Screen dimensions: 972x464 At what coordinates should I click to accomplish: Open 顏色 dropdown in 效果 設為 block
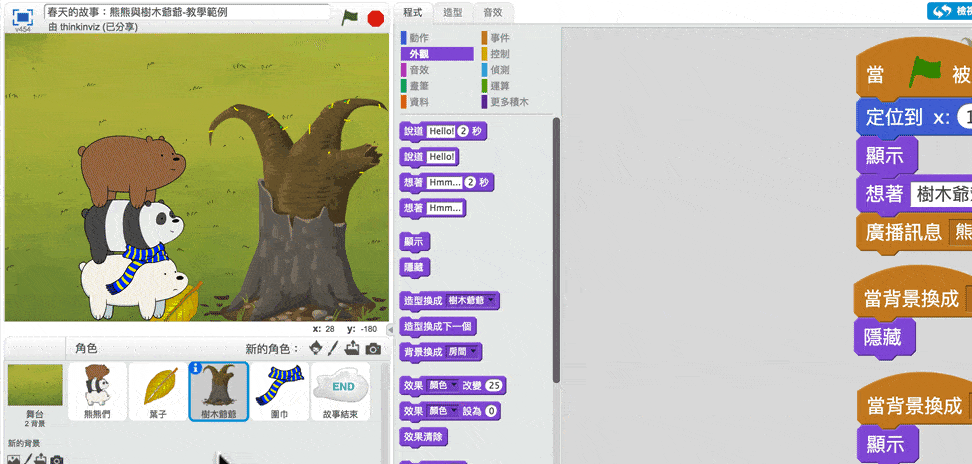point(442,411)
